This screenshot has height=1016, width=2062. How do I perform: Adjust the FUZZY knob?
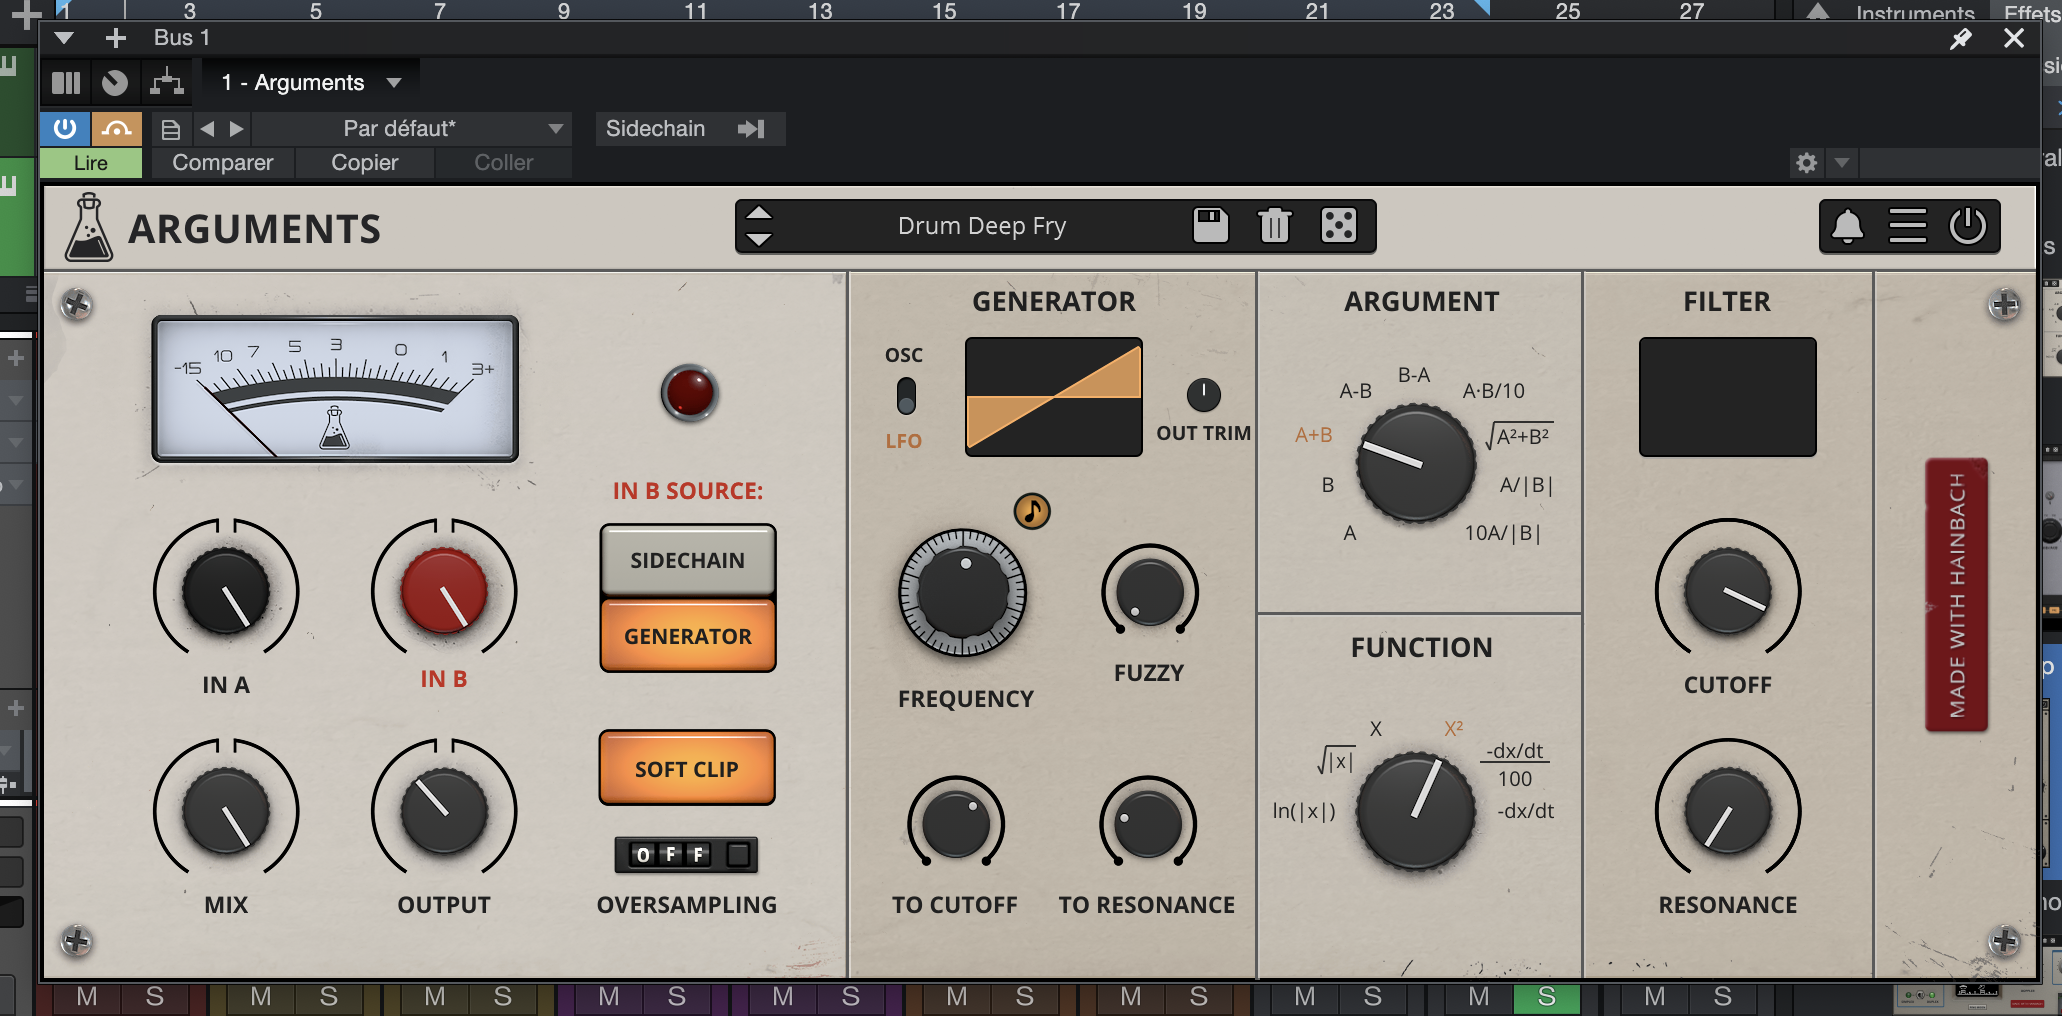click(1150, 592)
